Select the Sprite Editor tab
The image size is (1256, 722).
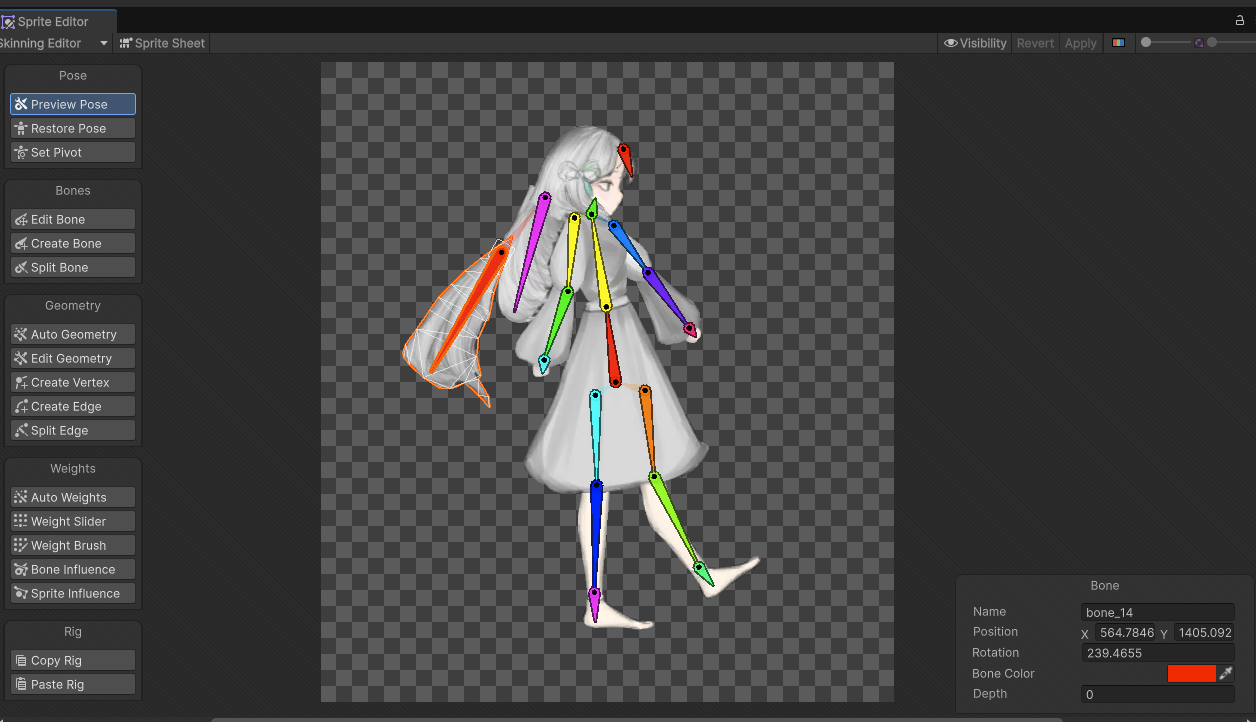pos(52,21)
